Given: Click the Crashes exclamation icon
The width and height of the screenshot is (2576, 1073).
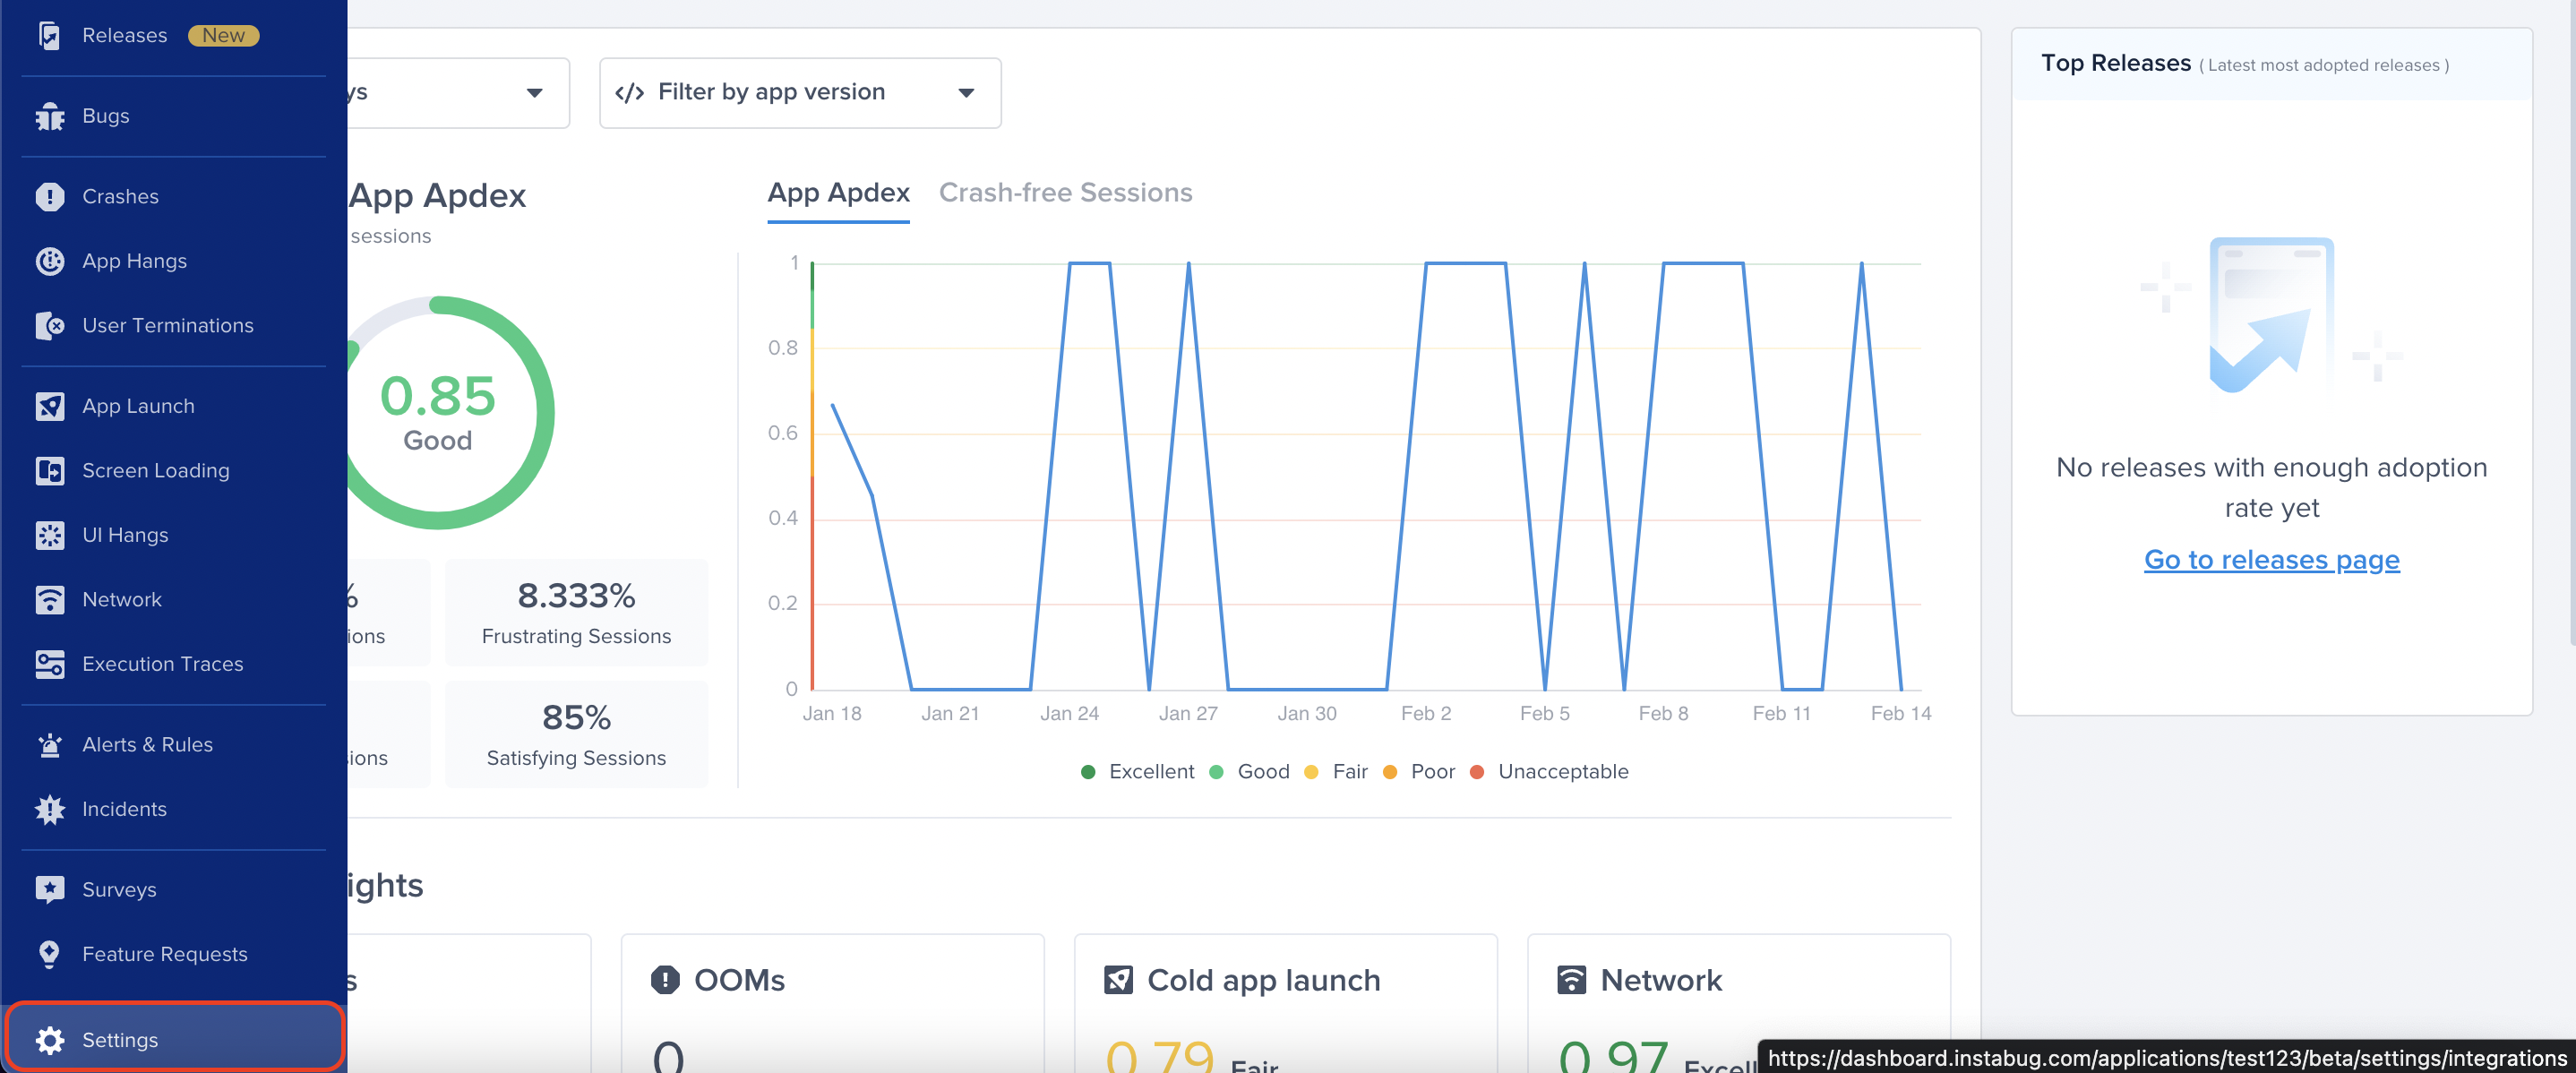Looking at the screenshot, I should coord(50,197).
